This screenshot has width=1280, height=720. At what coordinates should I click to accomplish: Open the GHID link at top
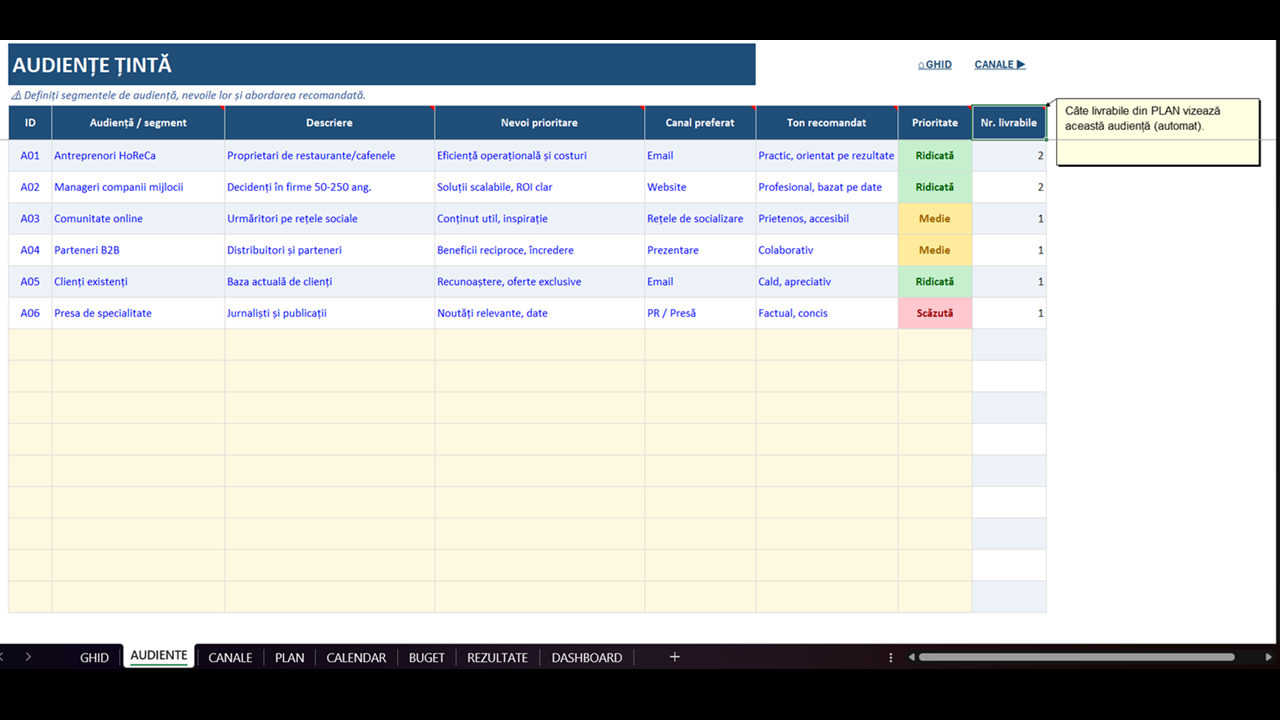(x=935, y=64)
